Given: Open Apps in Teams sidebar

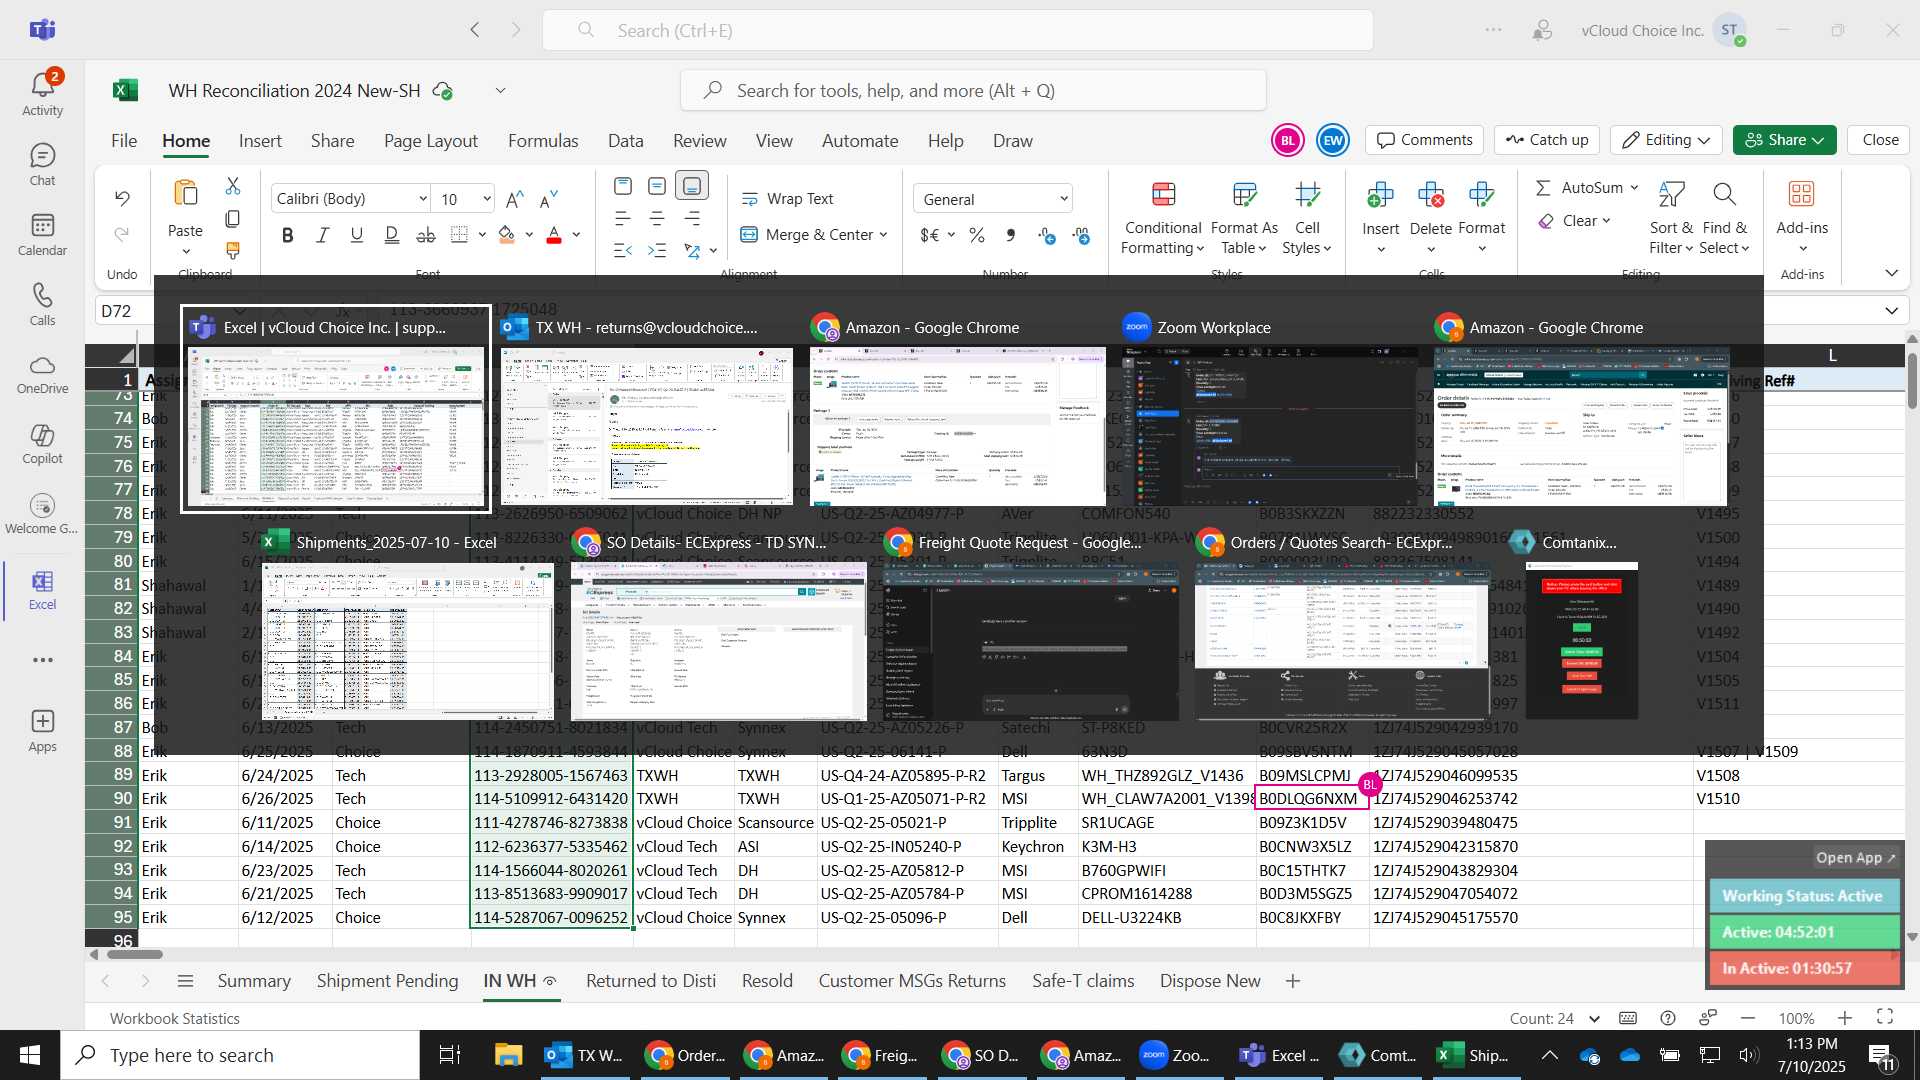Looking at the screenshot, I should 42,731.
